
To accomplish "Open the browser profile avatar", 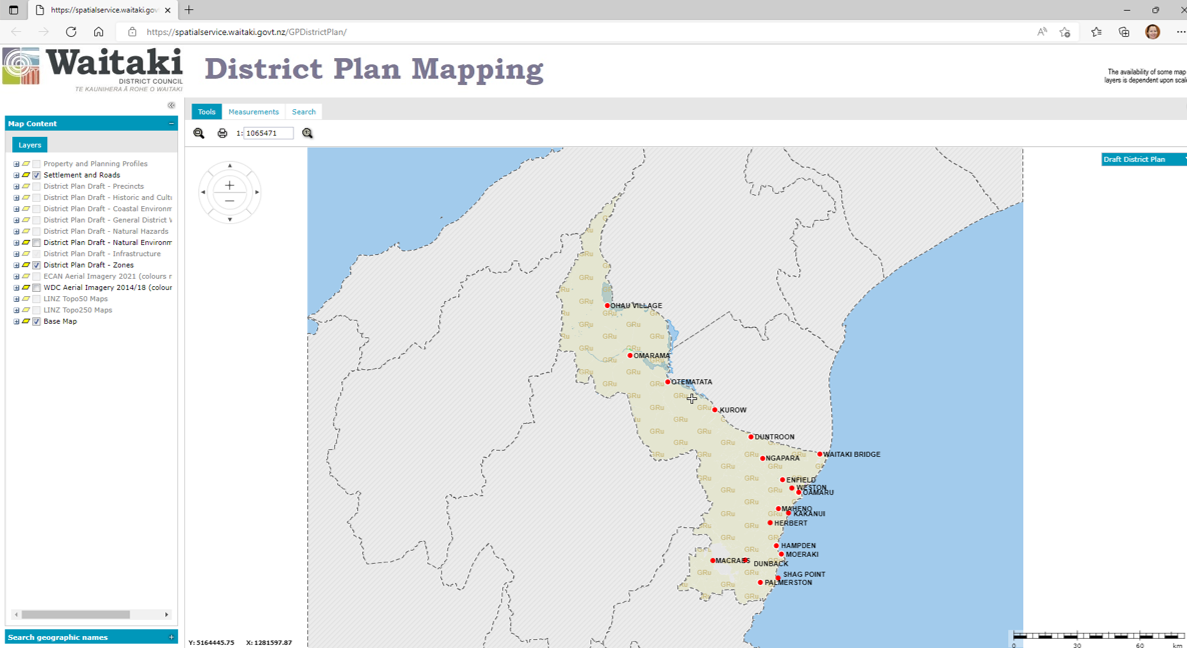I will coord(1152,32).
